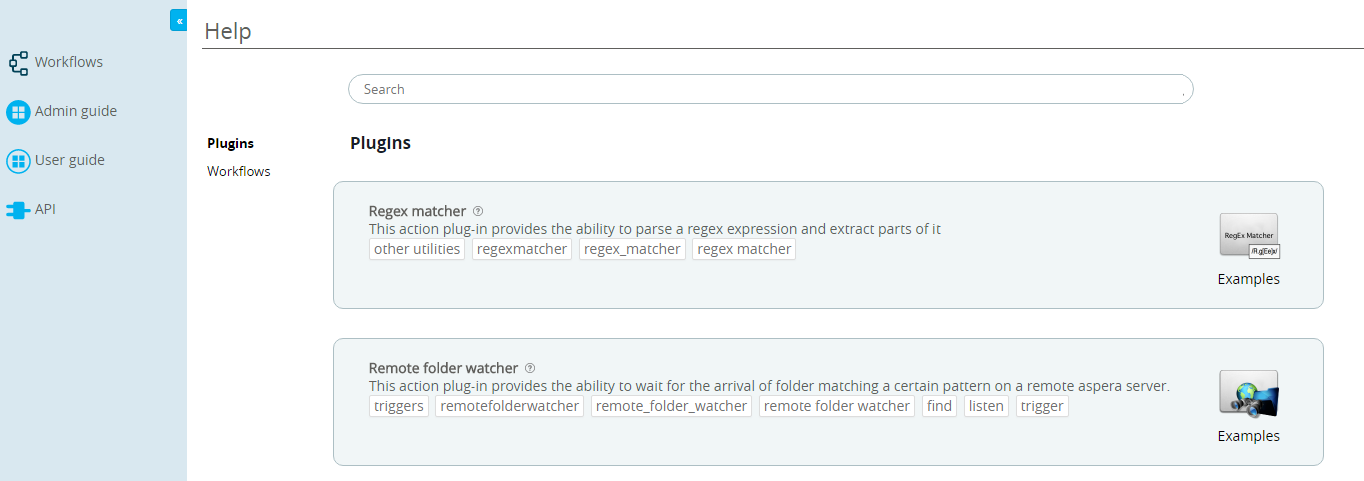Focus the Search input field
Image resolution: width=1364 pixels, height=481 pixels.
pyautogui.click(x=770, y=89)
